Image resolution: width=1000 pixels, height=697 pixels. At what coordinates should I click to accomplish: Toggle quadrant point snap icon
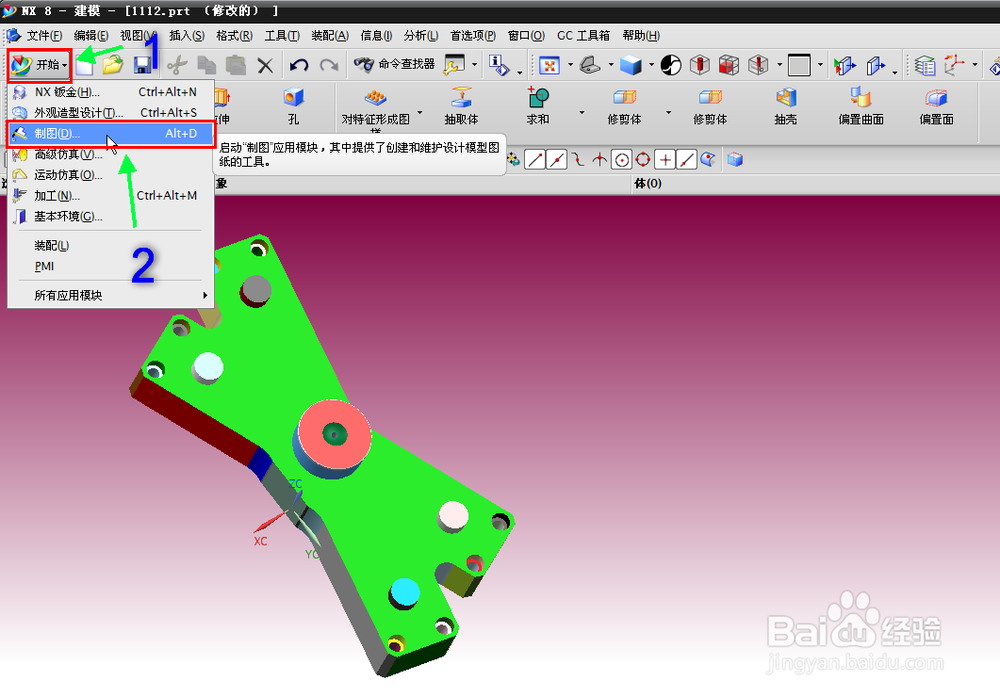643,159
